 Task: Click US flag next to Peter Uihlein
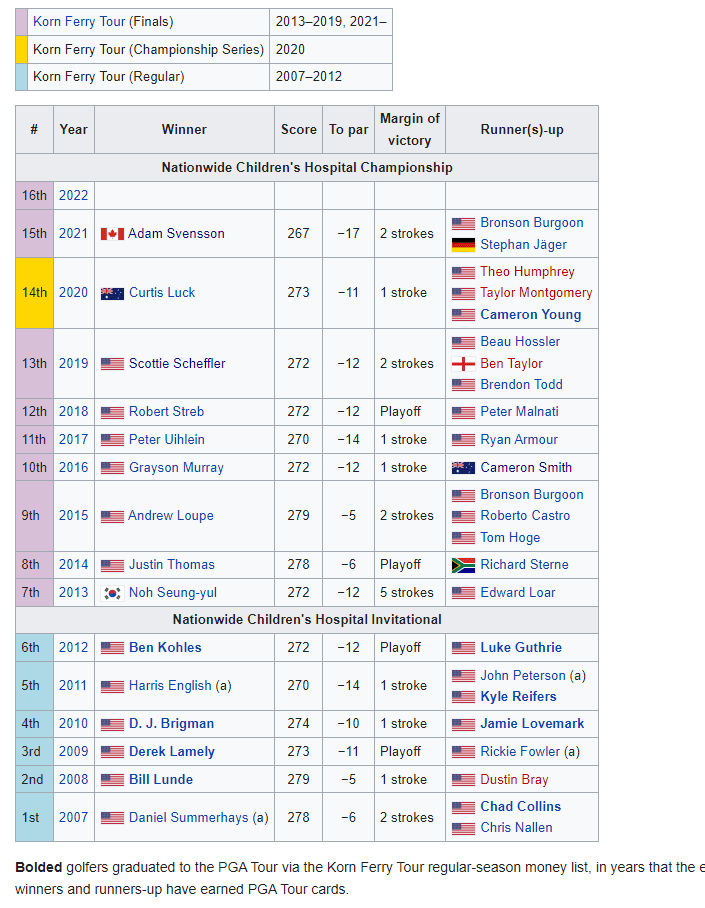coord(112,440)
